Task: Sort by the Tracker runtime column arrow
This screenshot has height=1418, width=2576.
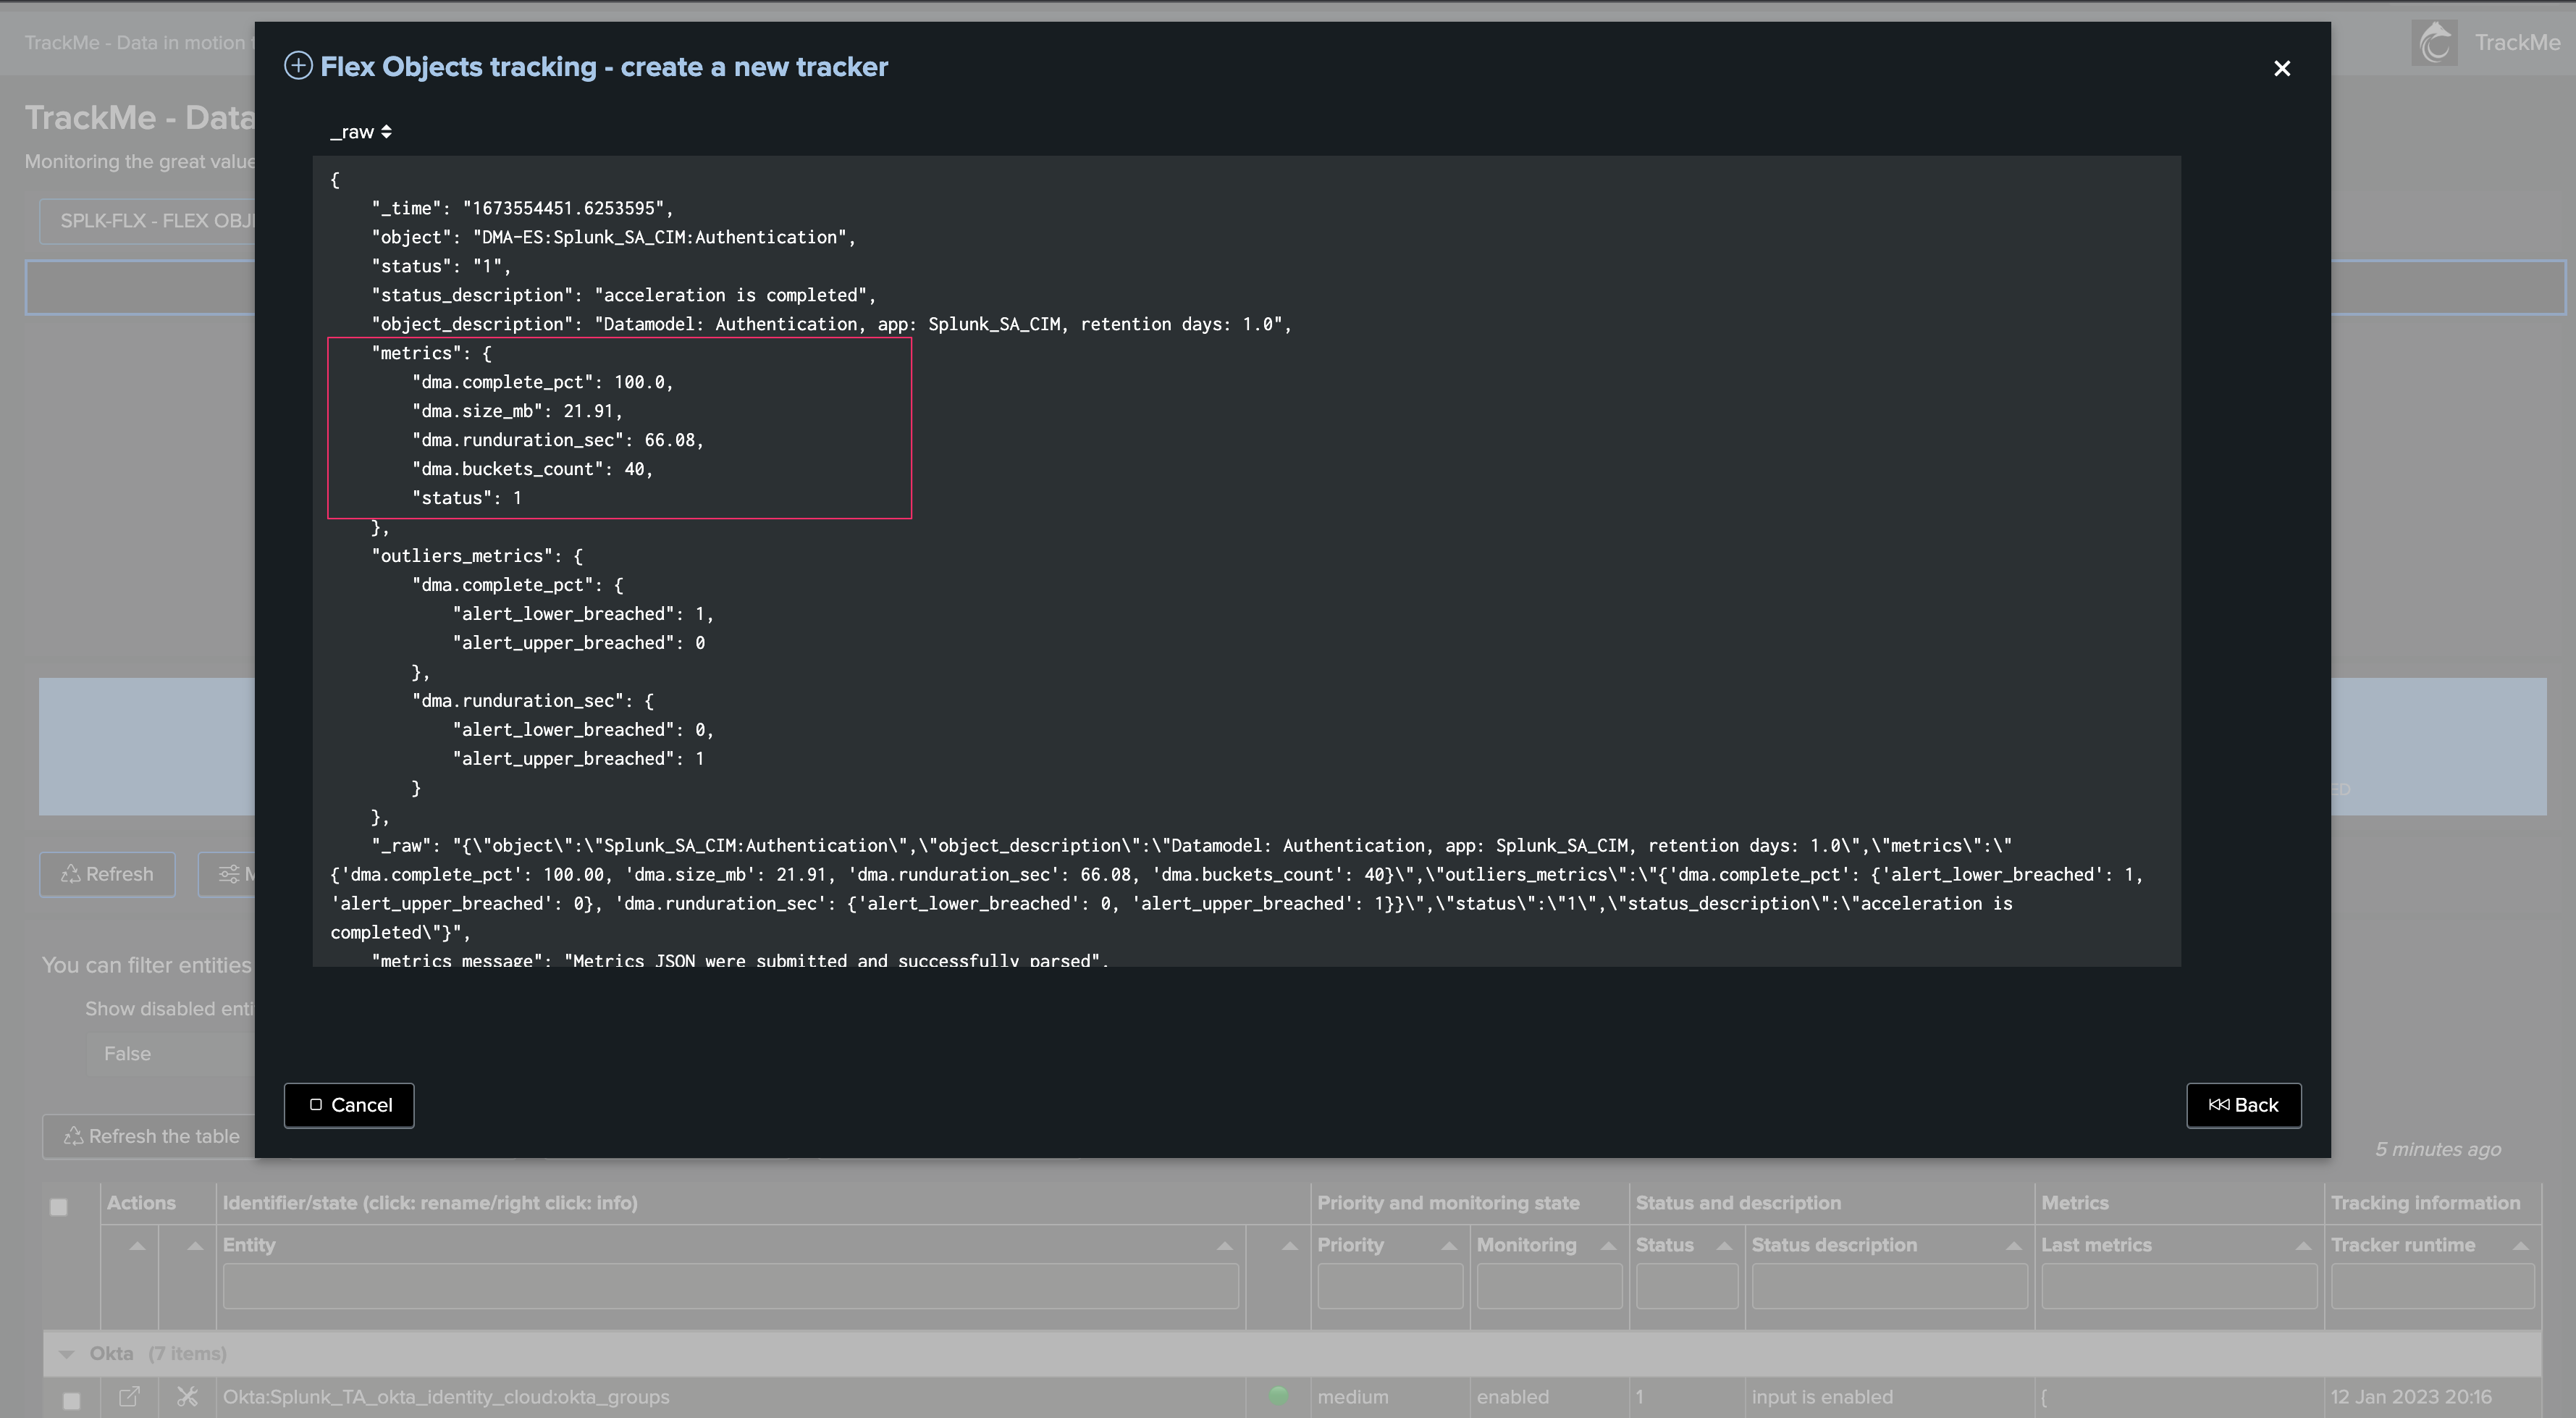Action: (x=2520, y=1246)
